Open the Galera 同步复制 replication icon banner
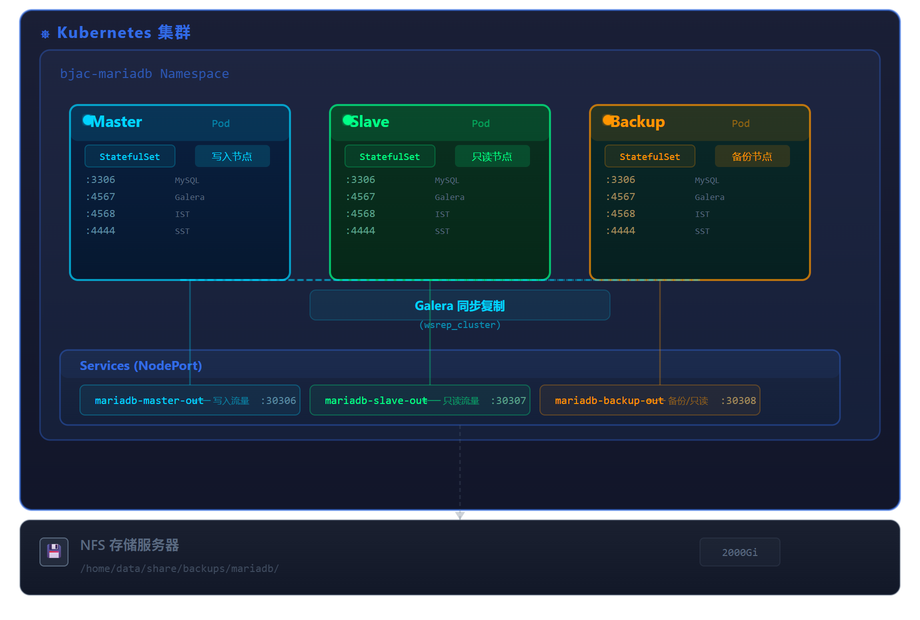This screenshot has height=620, width=920. 460,305
